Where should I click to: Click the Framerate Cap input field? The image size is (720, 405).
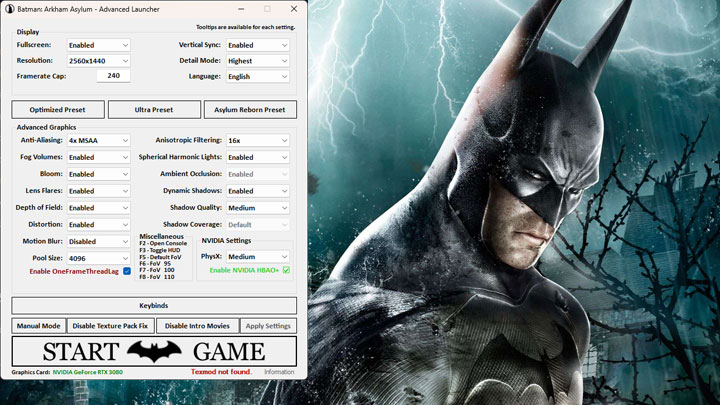point(113,76)
